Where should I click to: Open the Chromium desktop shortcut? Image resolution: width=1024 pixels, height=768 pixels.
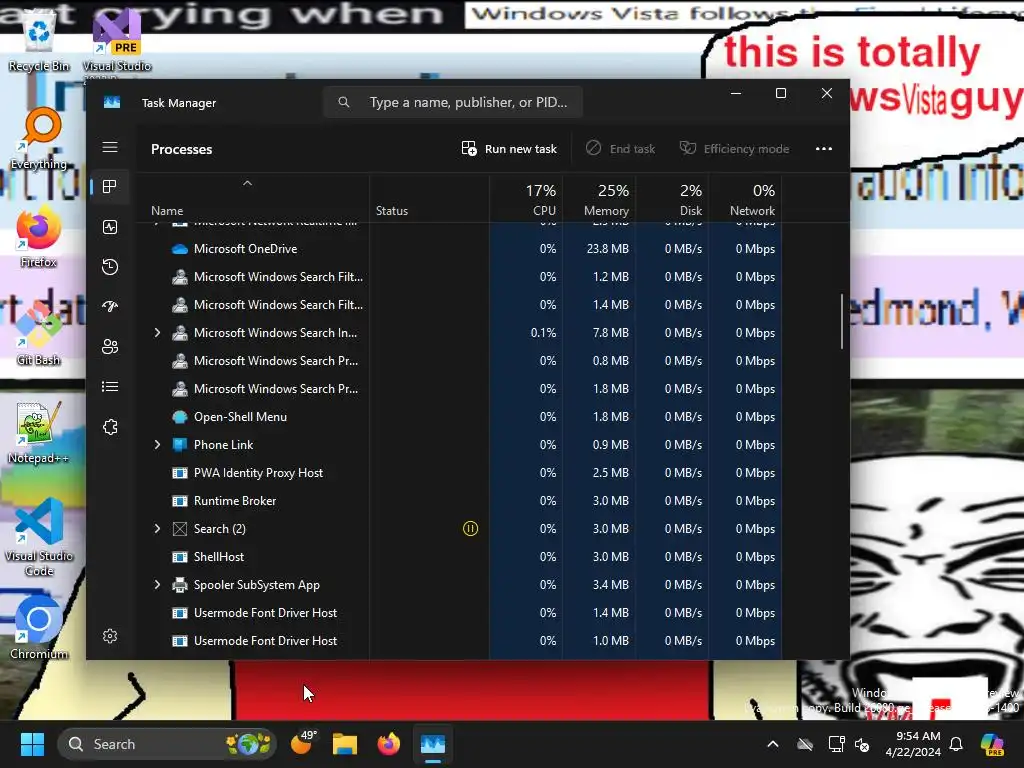[x=39, y=628]
